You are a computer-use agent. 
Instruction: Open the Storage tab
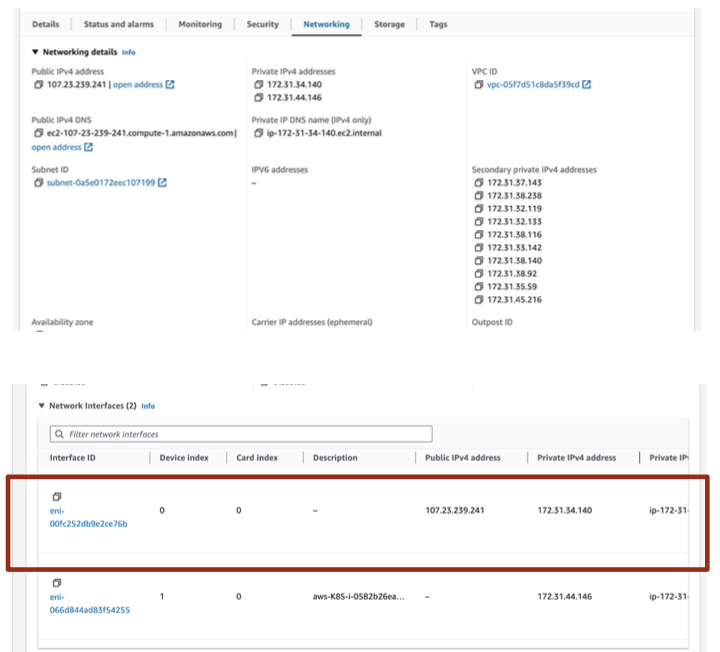click(389, 24)
